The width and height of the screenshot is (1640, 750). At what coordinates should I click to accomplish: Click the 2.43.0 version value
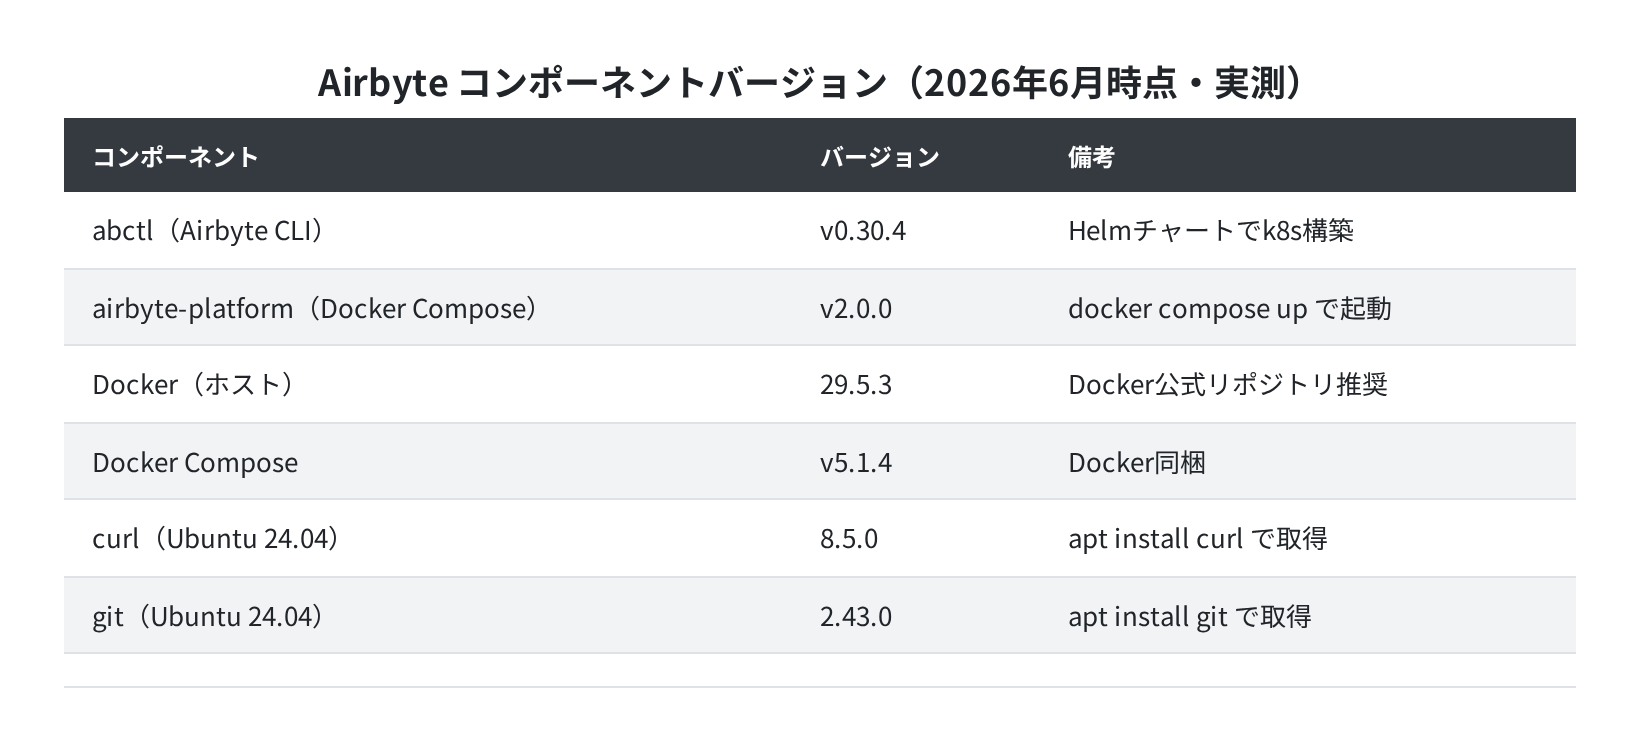(x=856, y=616)
